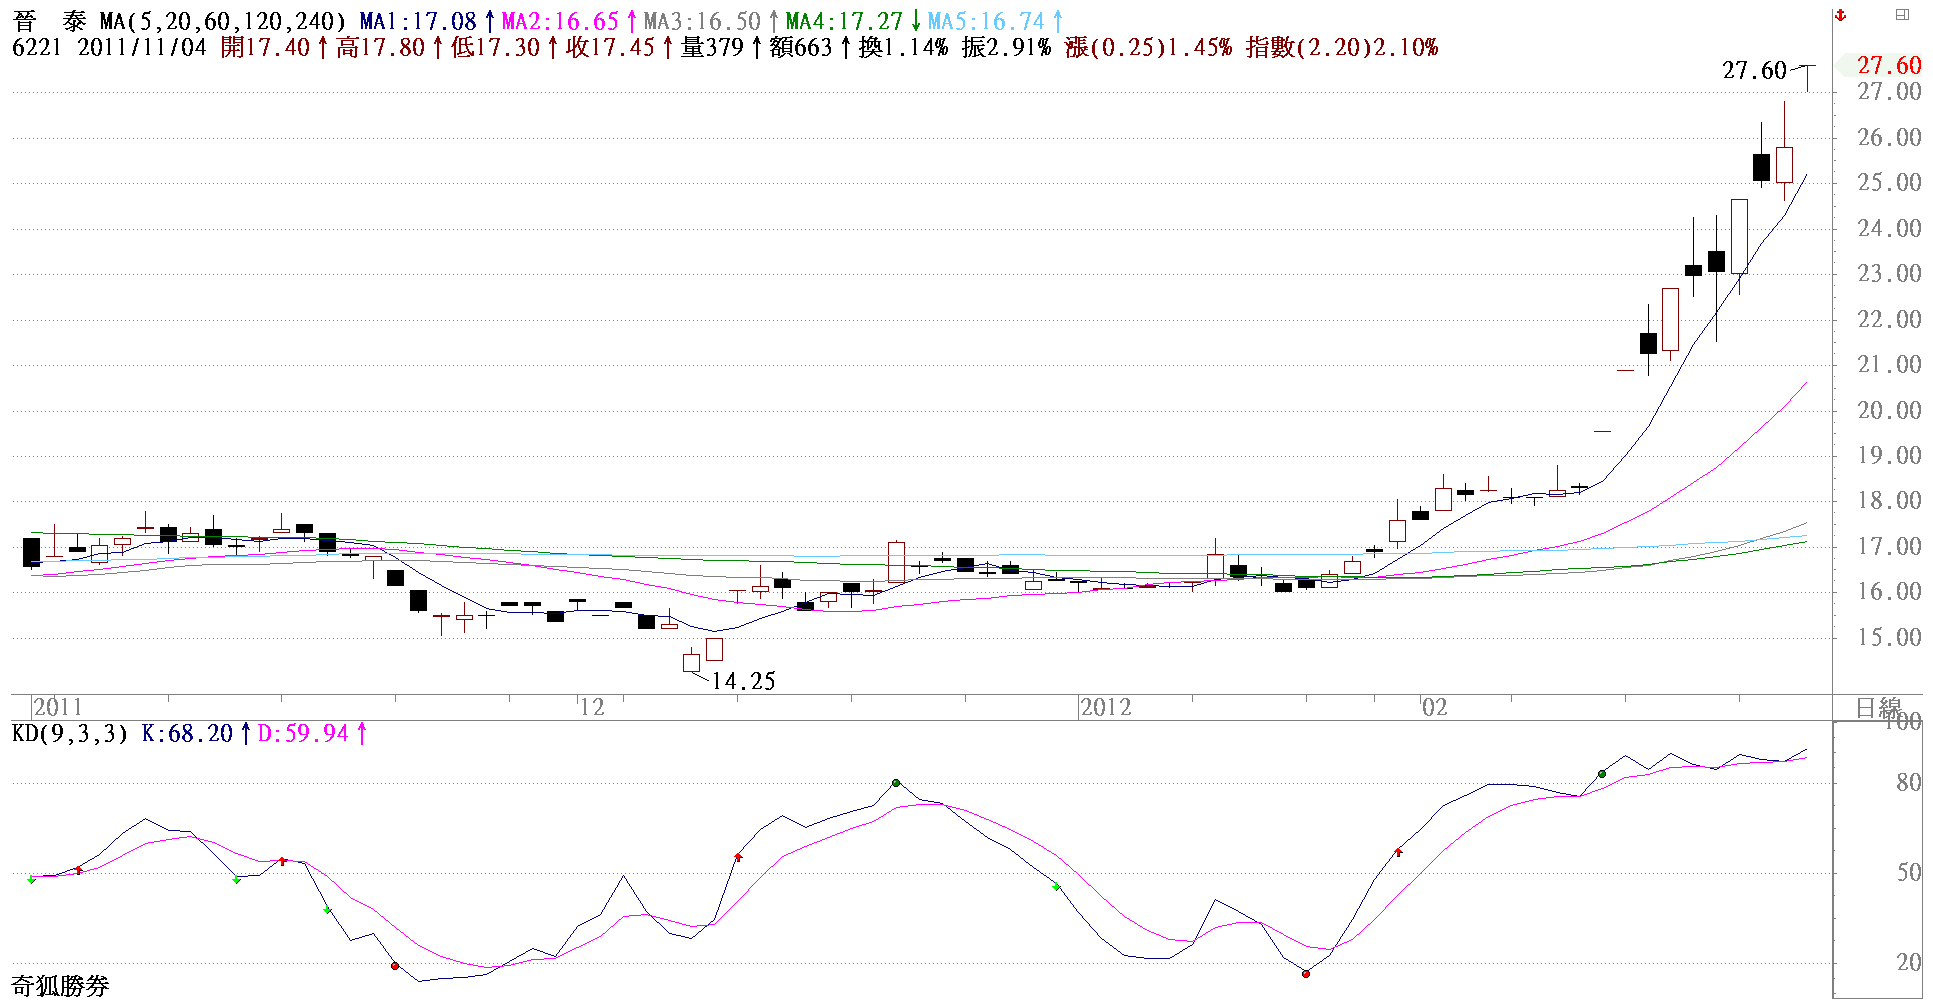Click the highlighted 27.60 current price tag
This screenshot has height=1008, width=1933.
pos(1888,66)
